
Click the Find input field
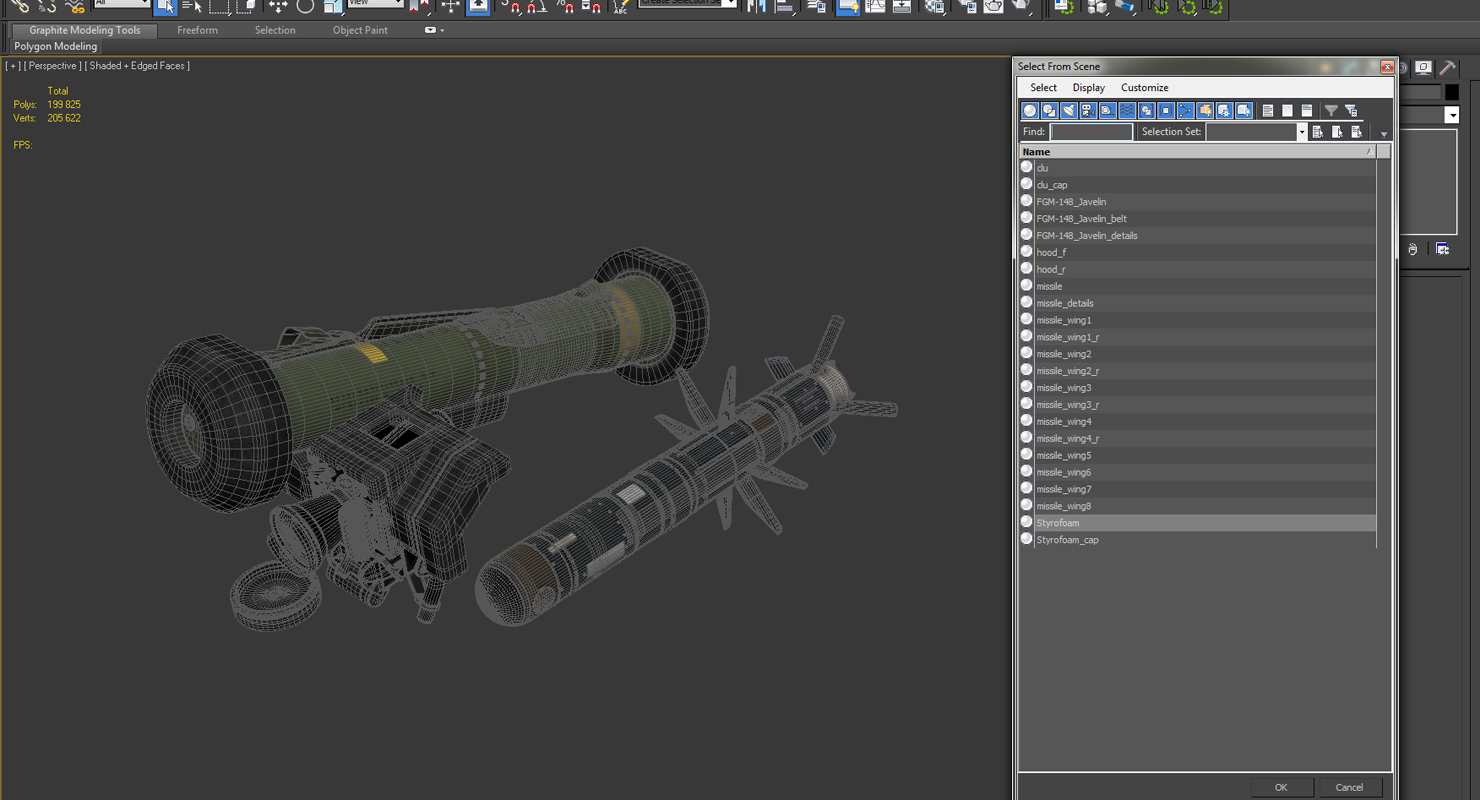point(1092,132)
